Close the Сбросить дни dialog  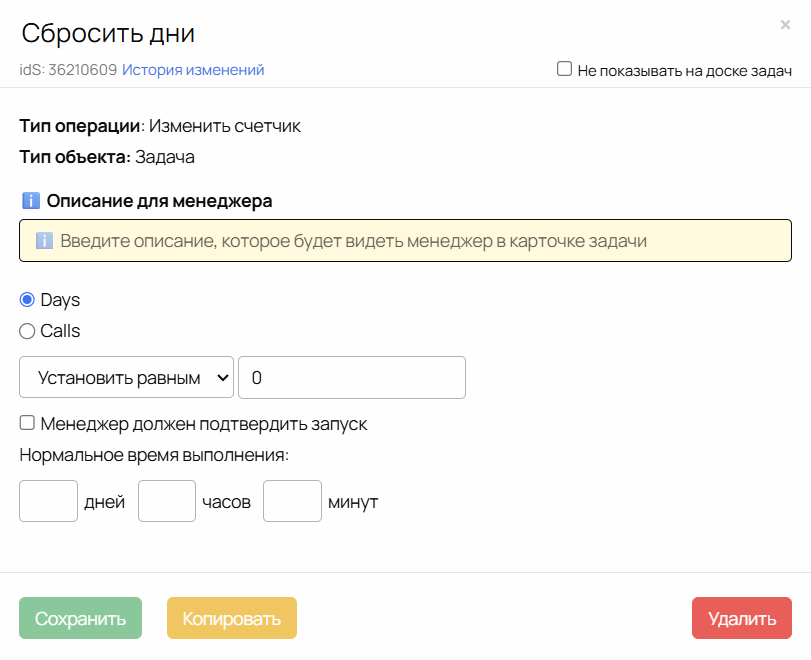pyautogui.click(x=785, y=24)
